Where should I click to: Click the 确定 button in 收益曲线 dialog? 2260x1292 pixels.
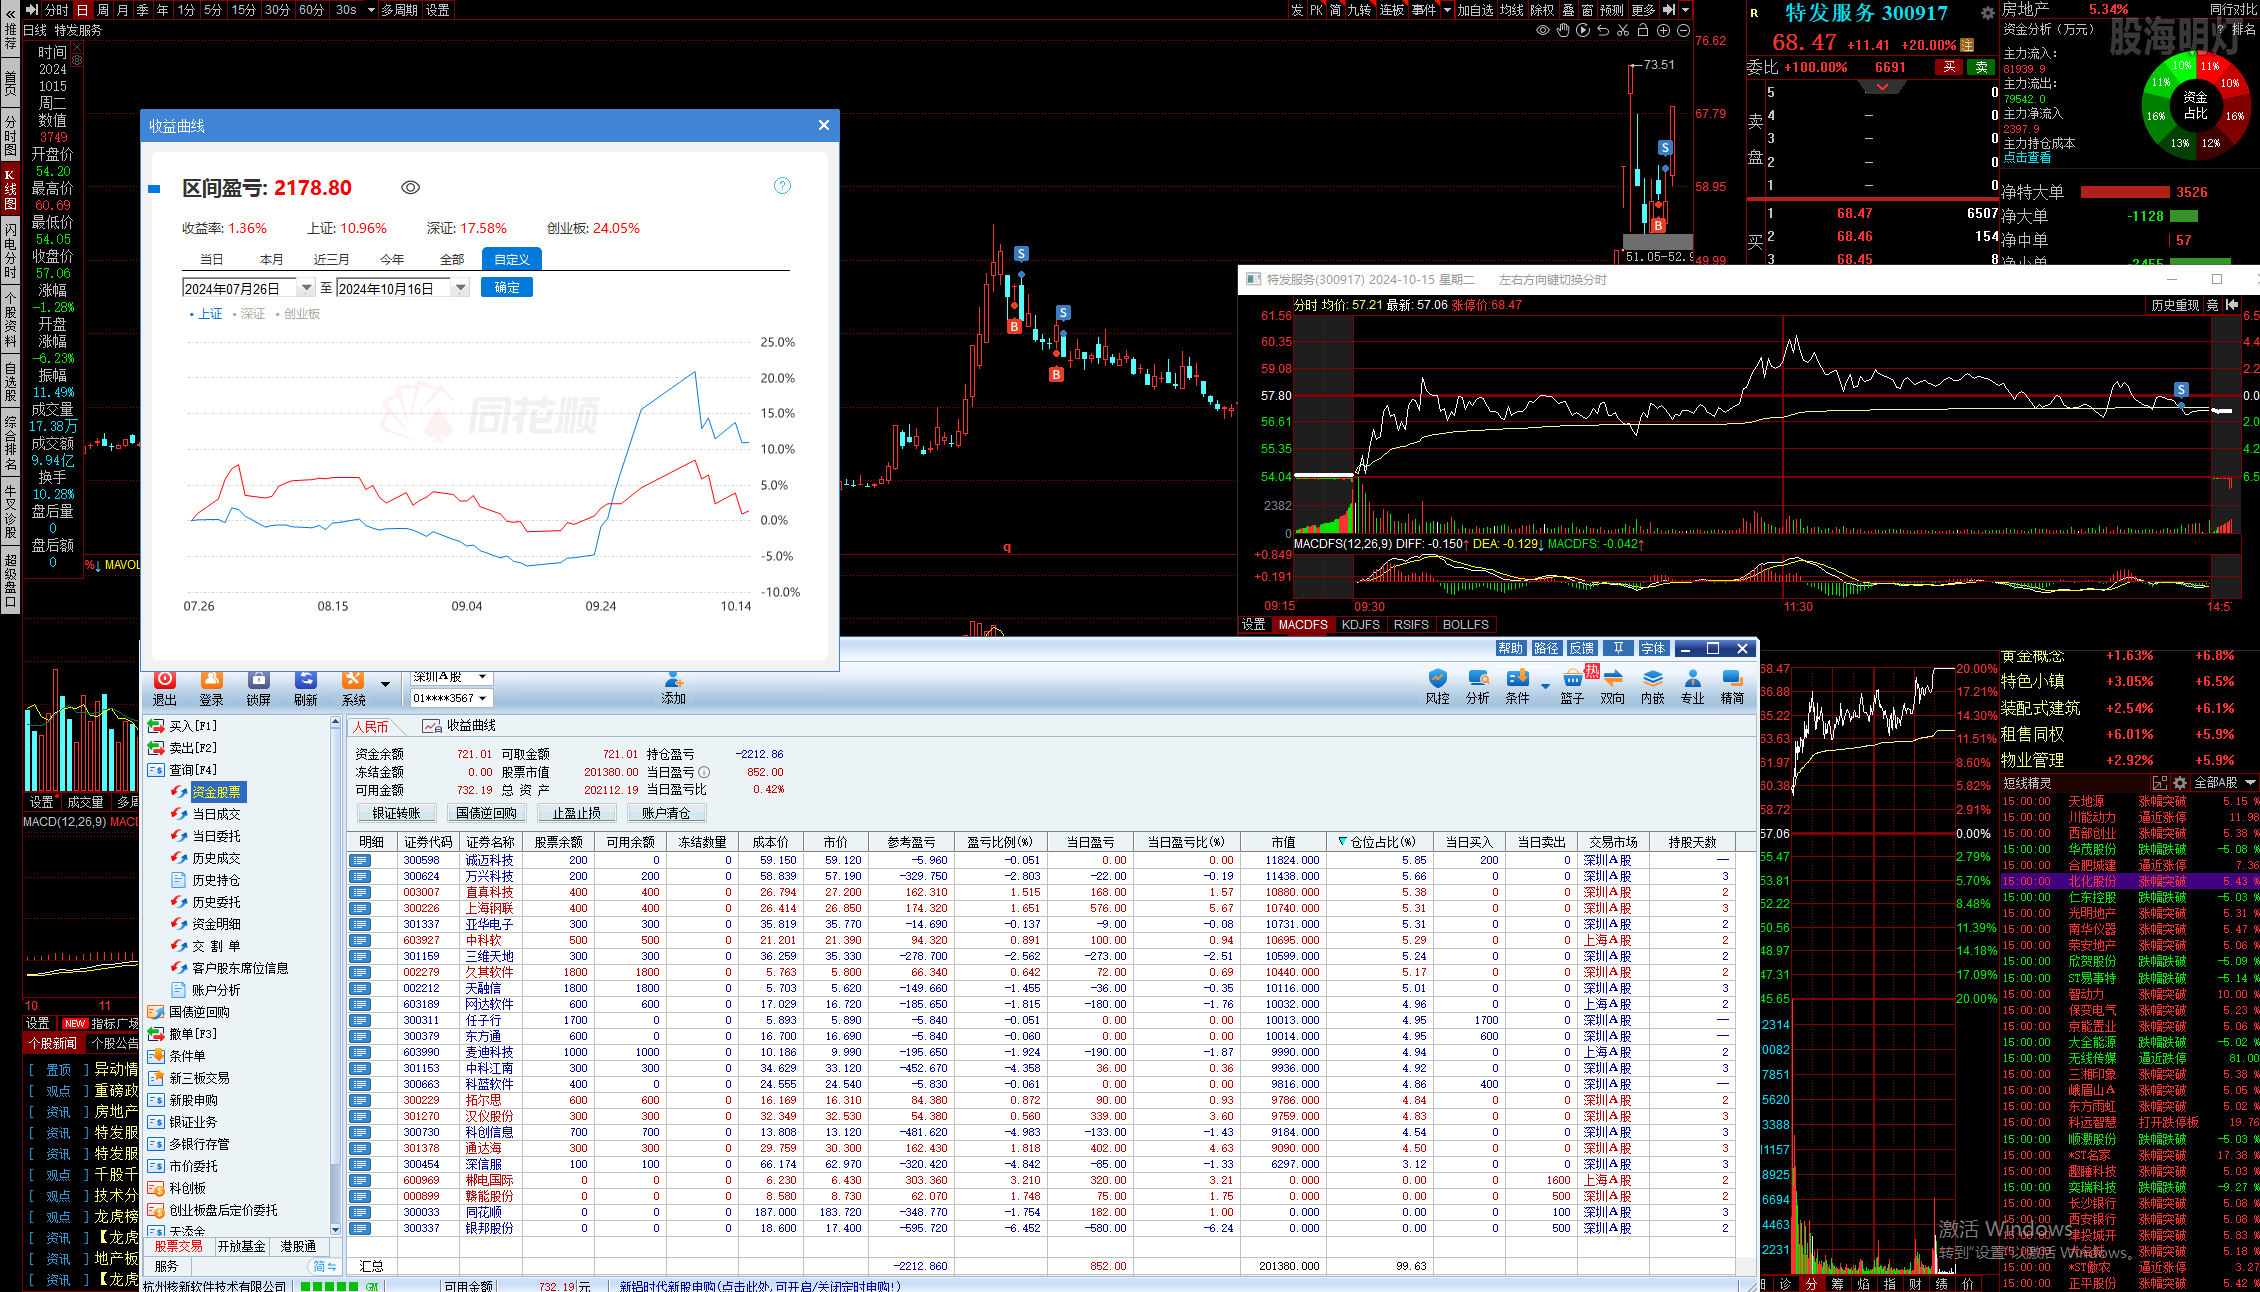[x=507, y=288]
